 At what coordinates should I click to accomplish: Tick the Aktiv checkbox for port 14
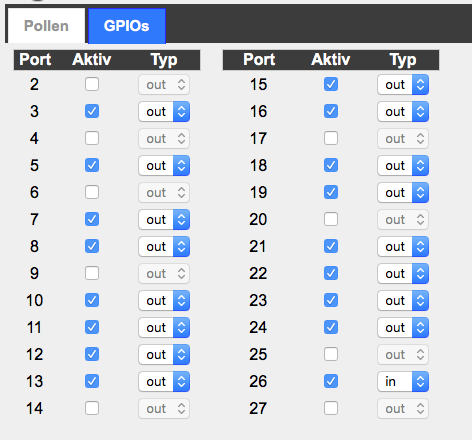(x=92, y=408)
